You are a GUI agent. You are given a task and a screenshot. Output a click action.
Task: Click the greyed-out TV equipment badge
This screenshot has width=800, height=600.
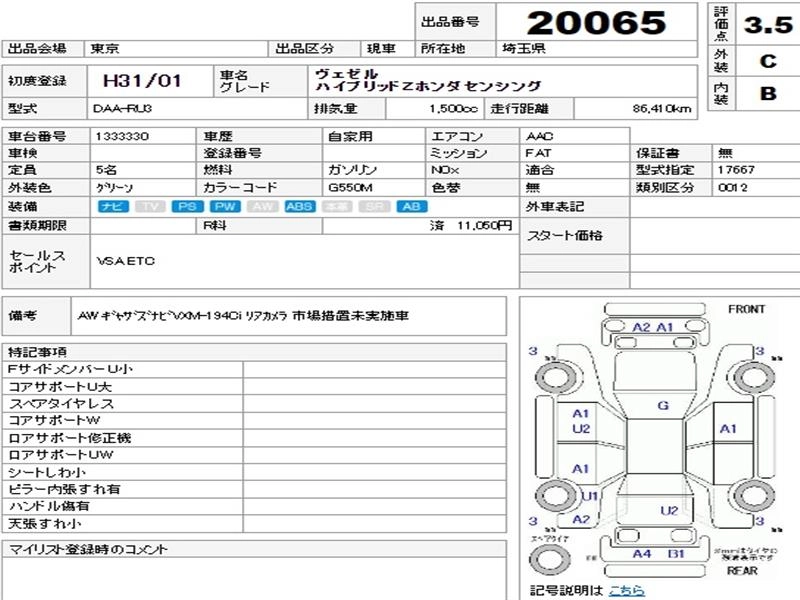click(150, 207)
